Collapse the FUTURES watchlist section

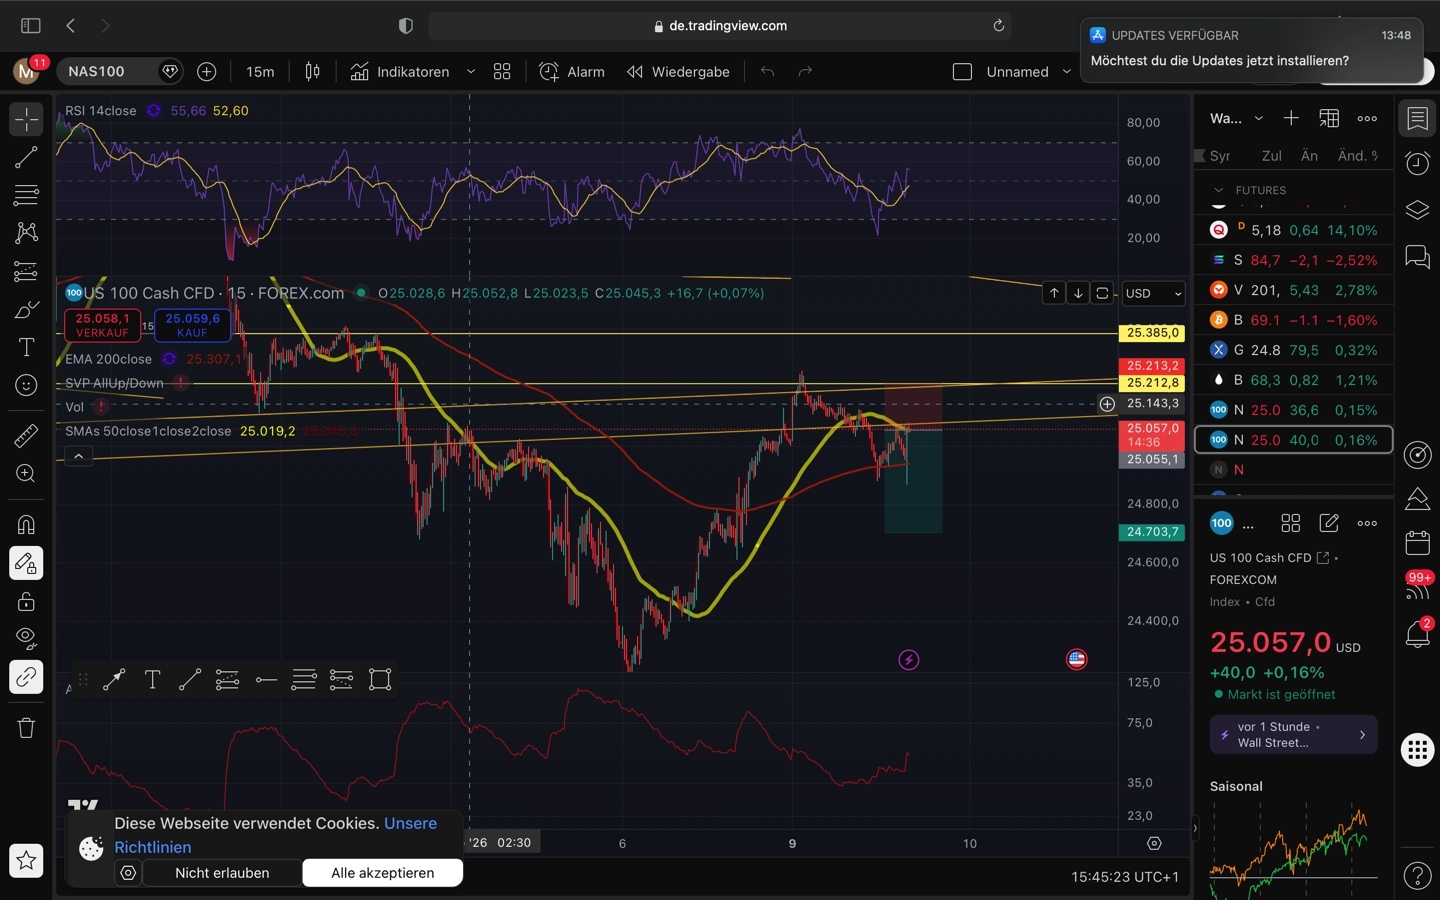point(1218,190)
